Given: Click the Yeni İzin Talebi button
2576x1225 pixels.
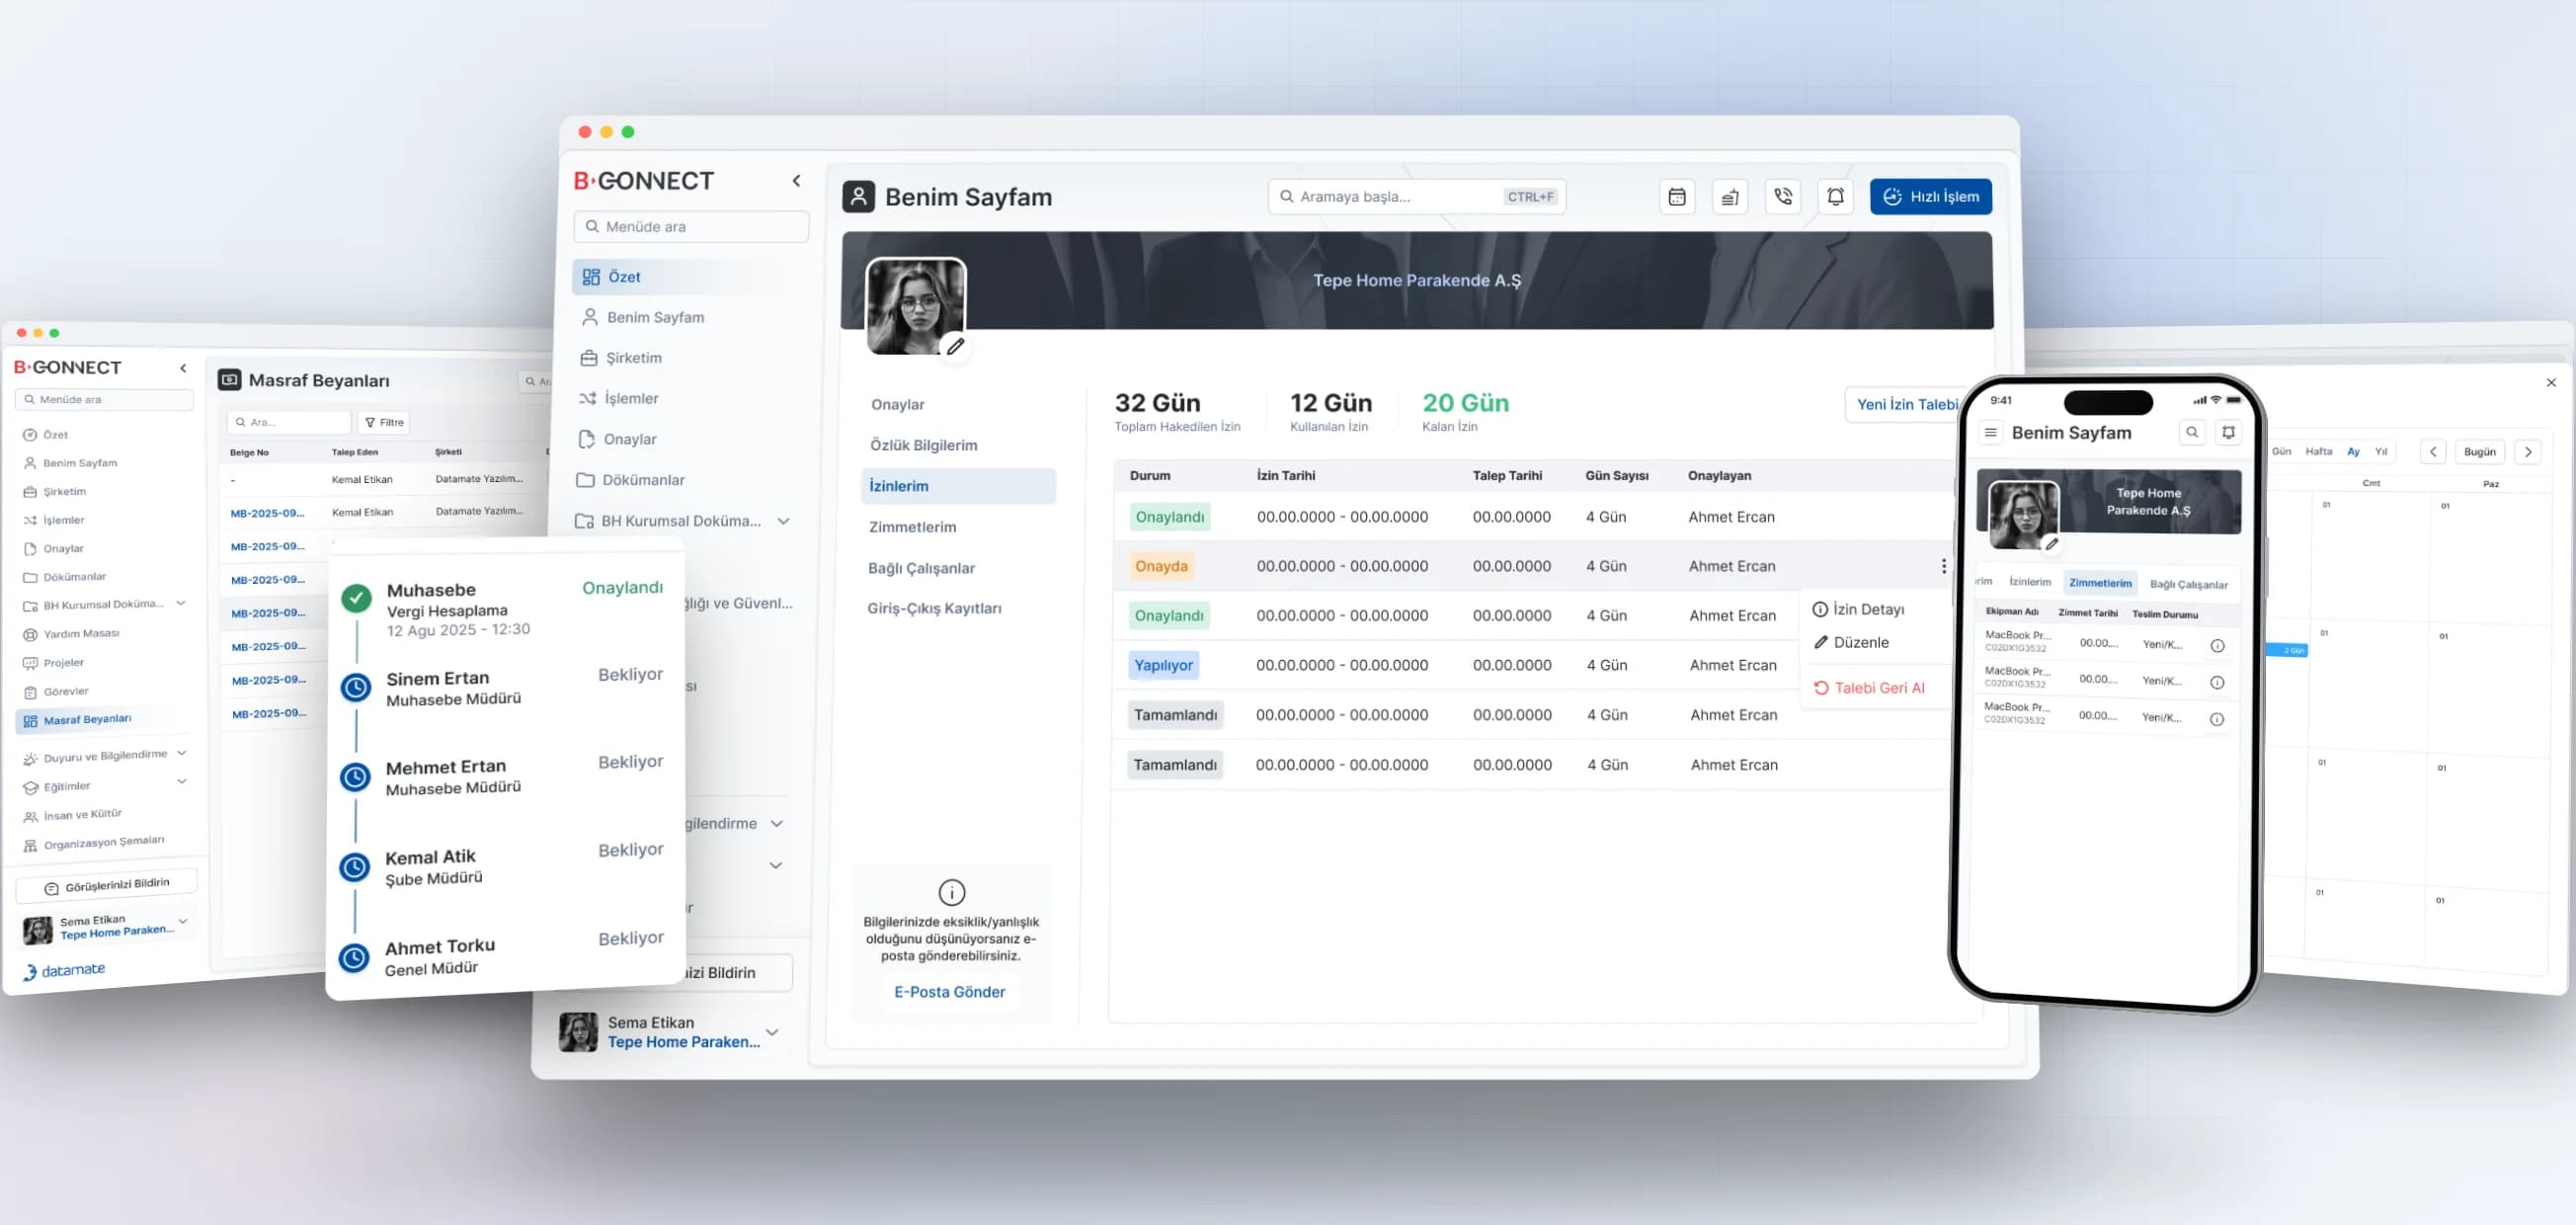Looking at the screenshot, I should tap(1905, 404).
